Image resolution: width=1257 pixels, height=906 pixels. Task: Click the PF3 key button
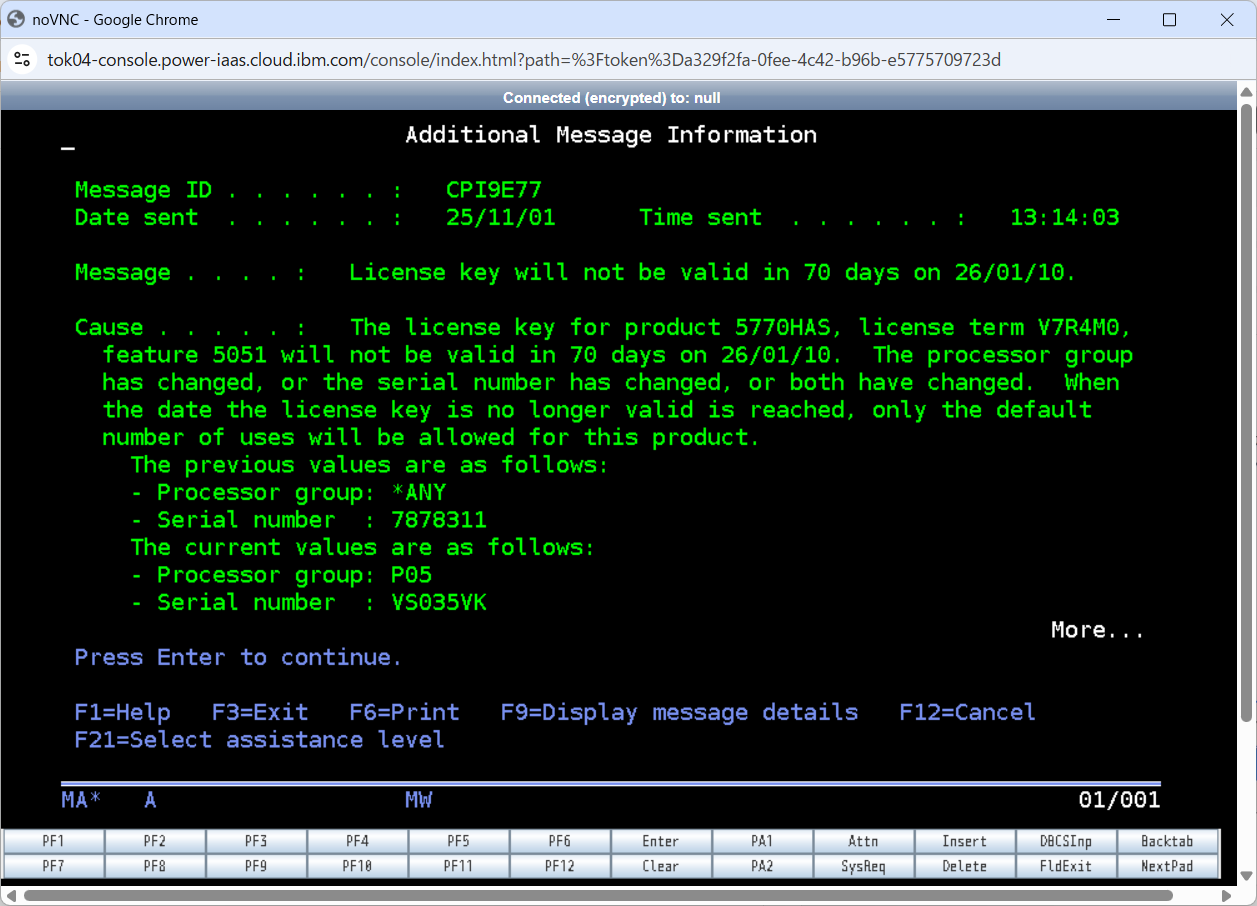pos(256,841)
